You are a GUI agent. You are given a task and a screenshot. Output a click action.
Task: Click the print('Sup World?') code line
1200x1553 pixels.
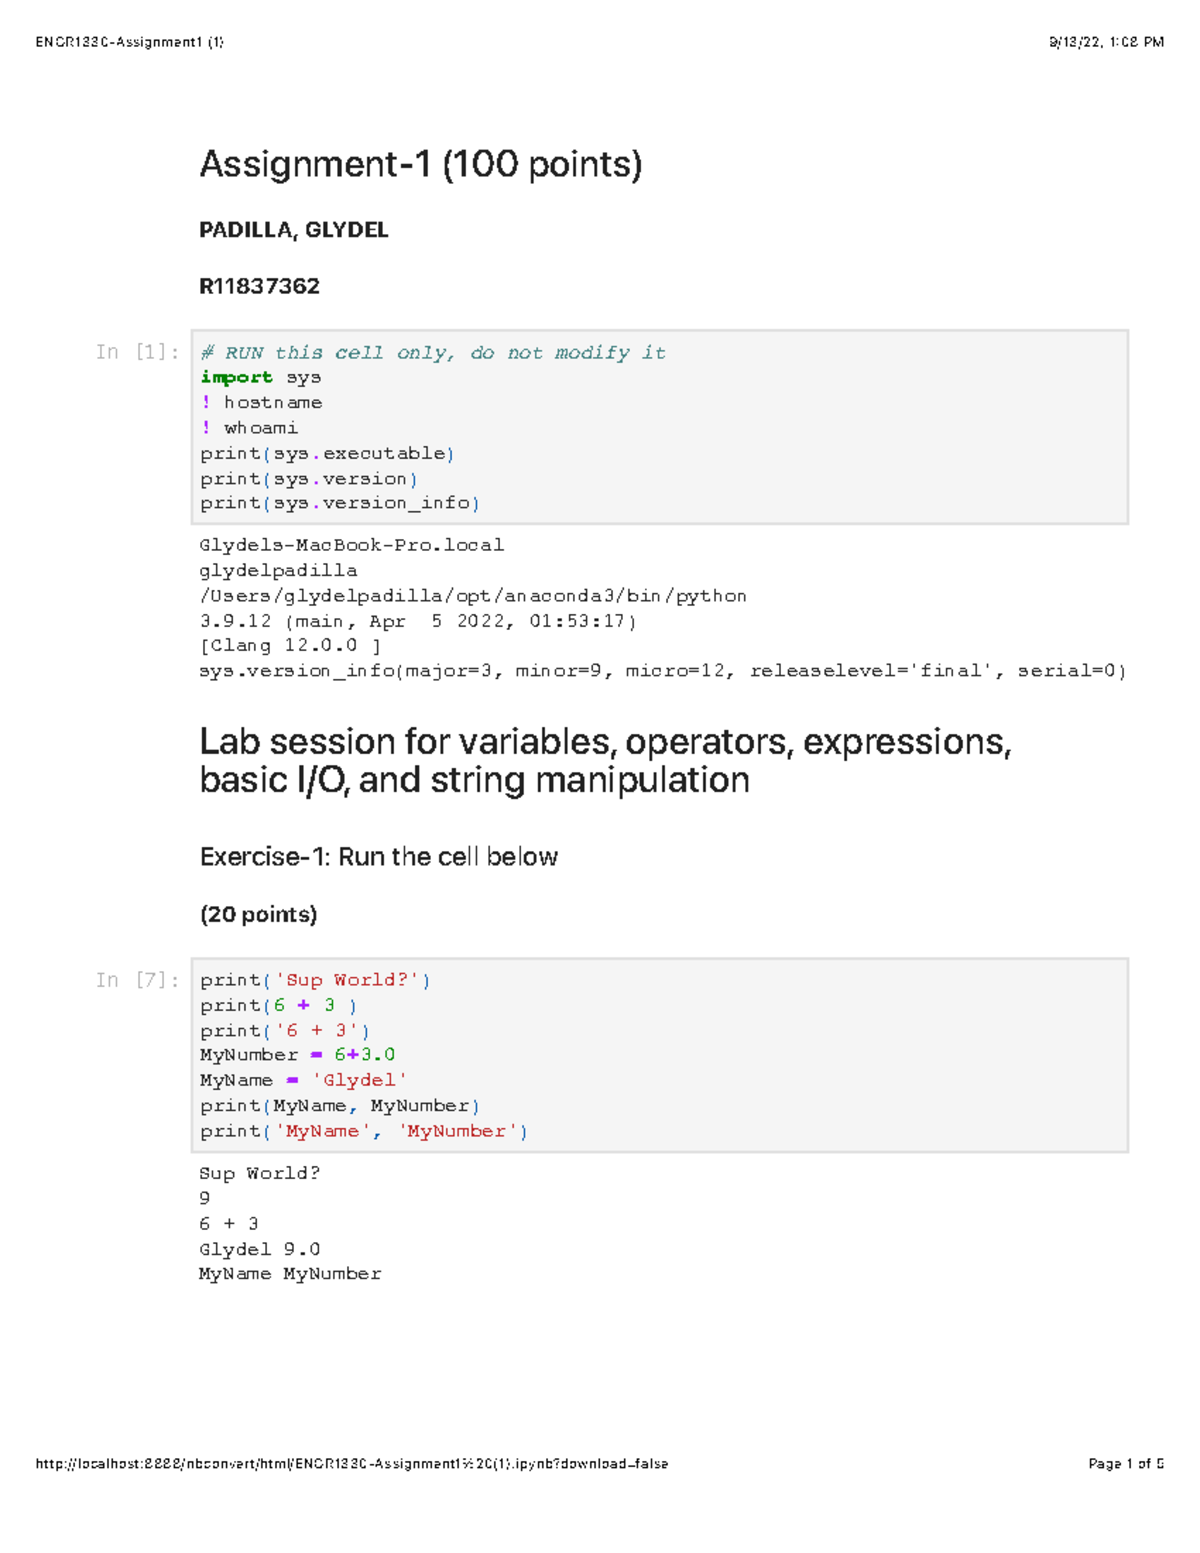point(315,980)
